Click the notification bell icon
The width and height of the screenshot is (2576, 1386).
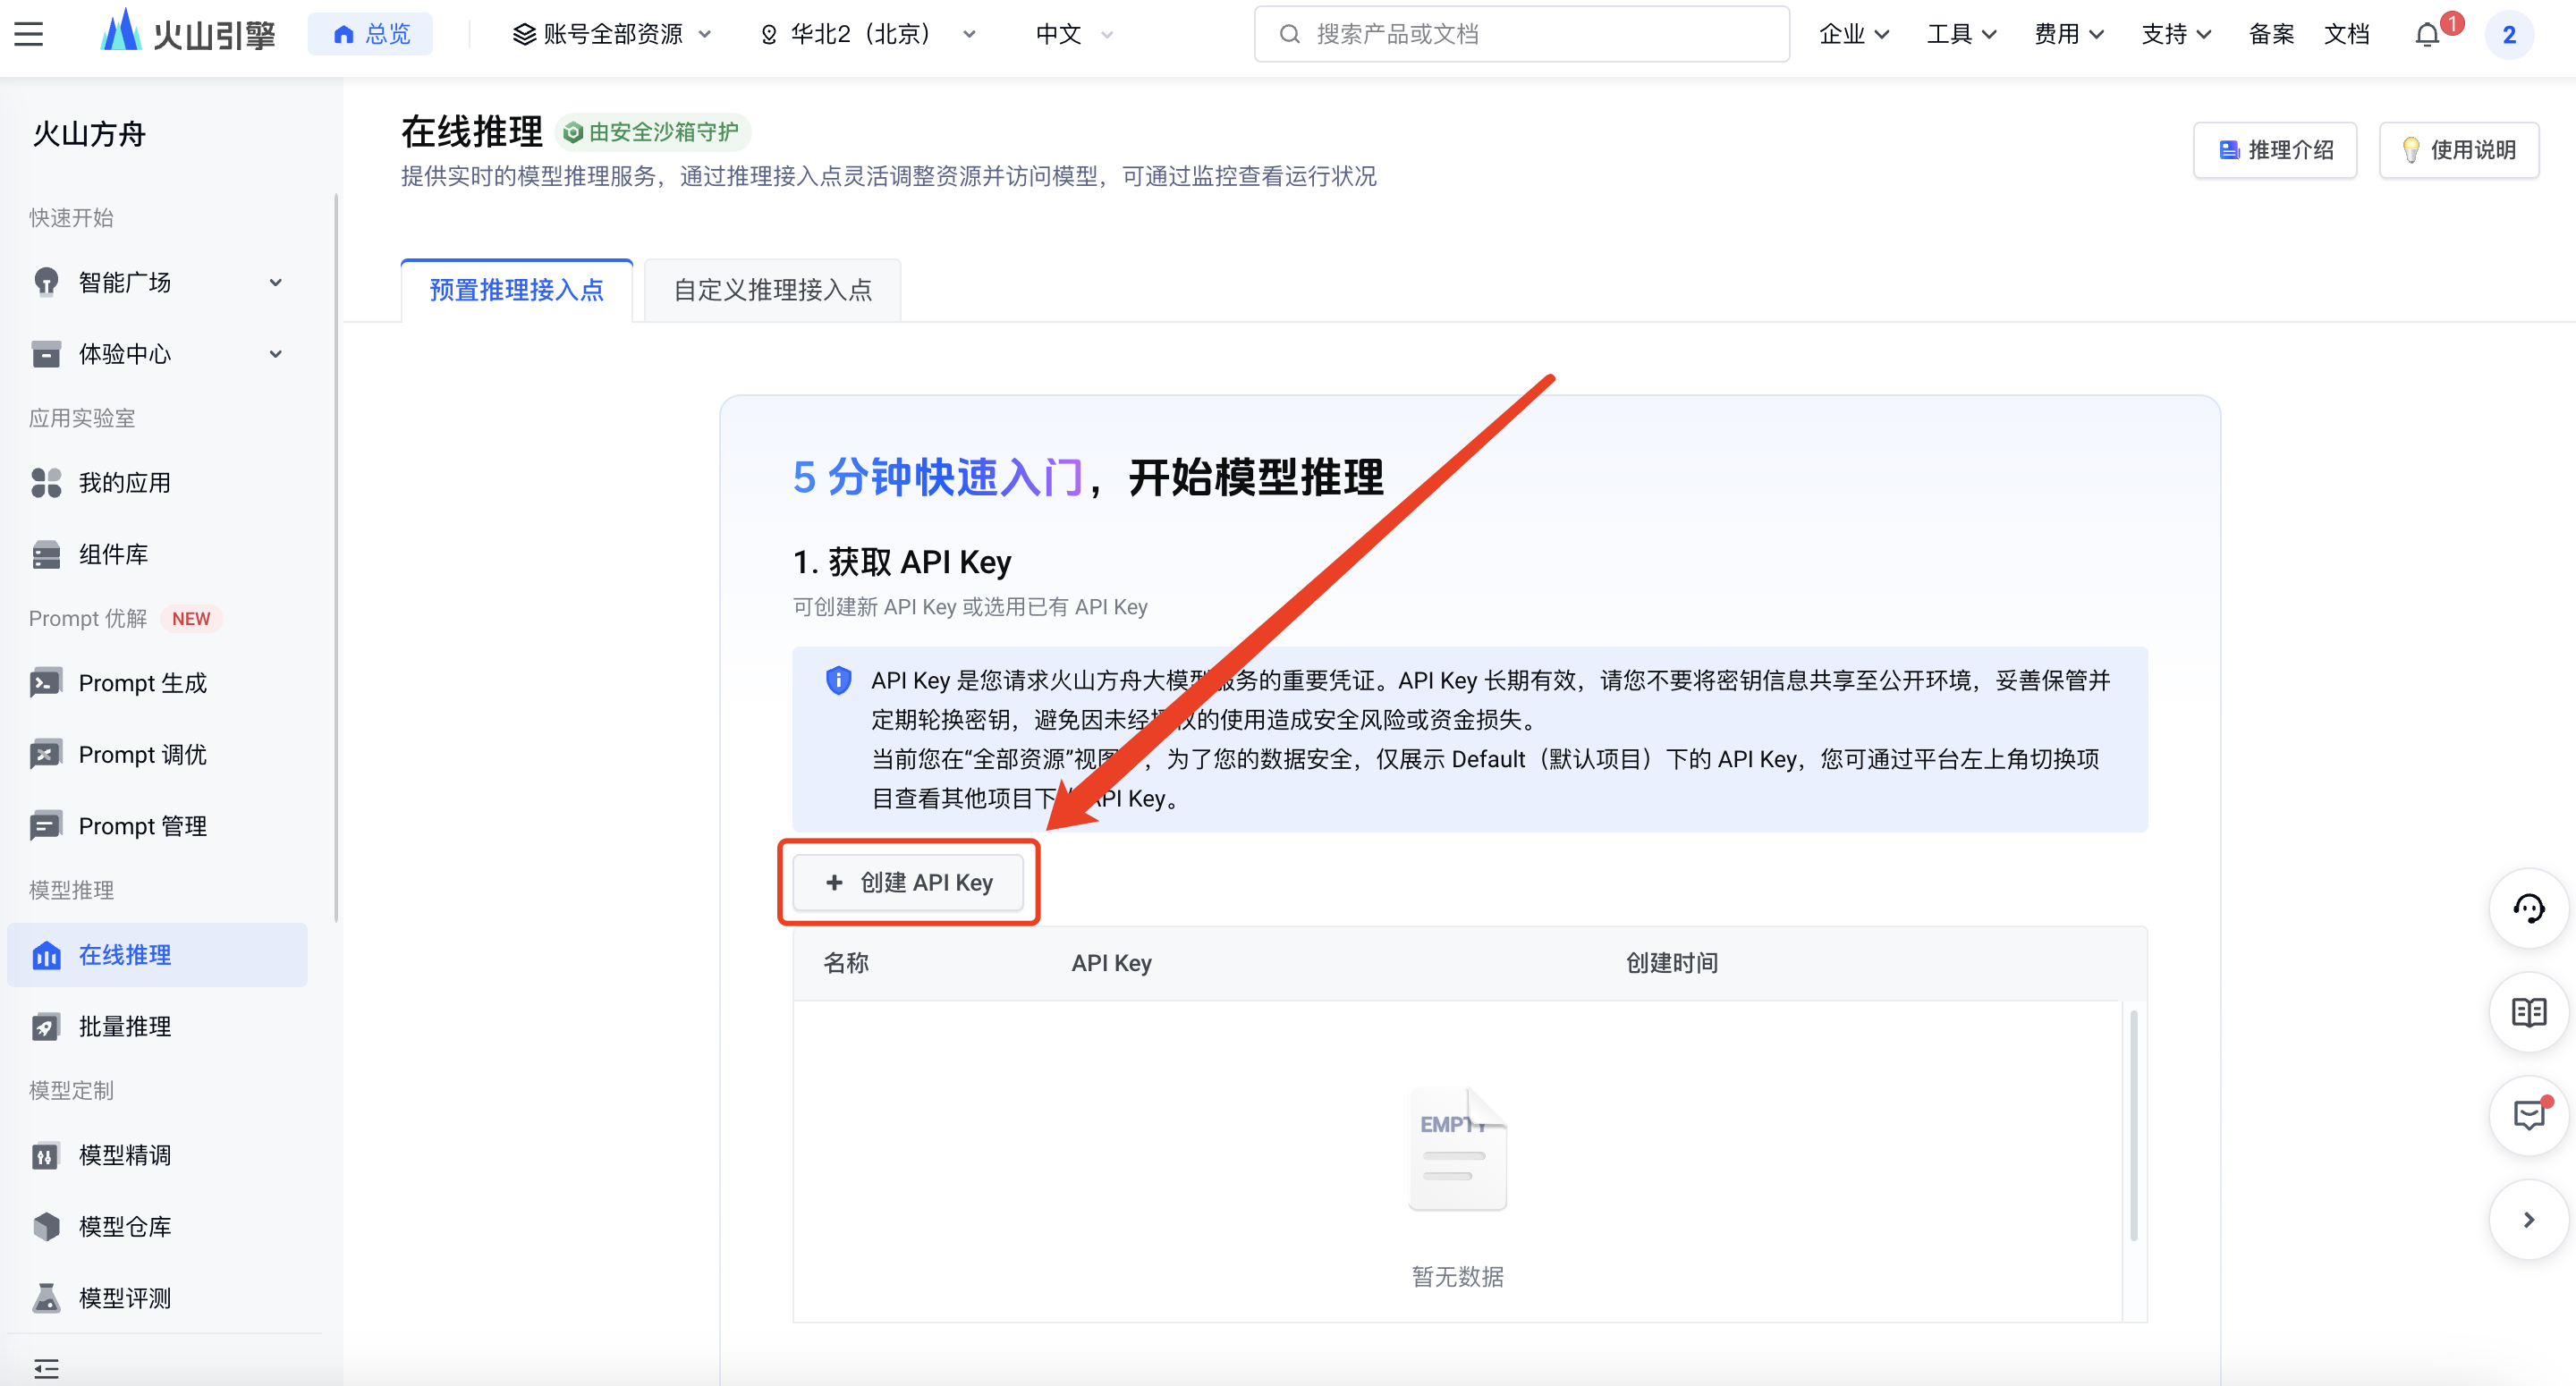click(2427, 35)
